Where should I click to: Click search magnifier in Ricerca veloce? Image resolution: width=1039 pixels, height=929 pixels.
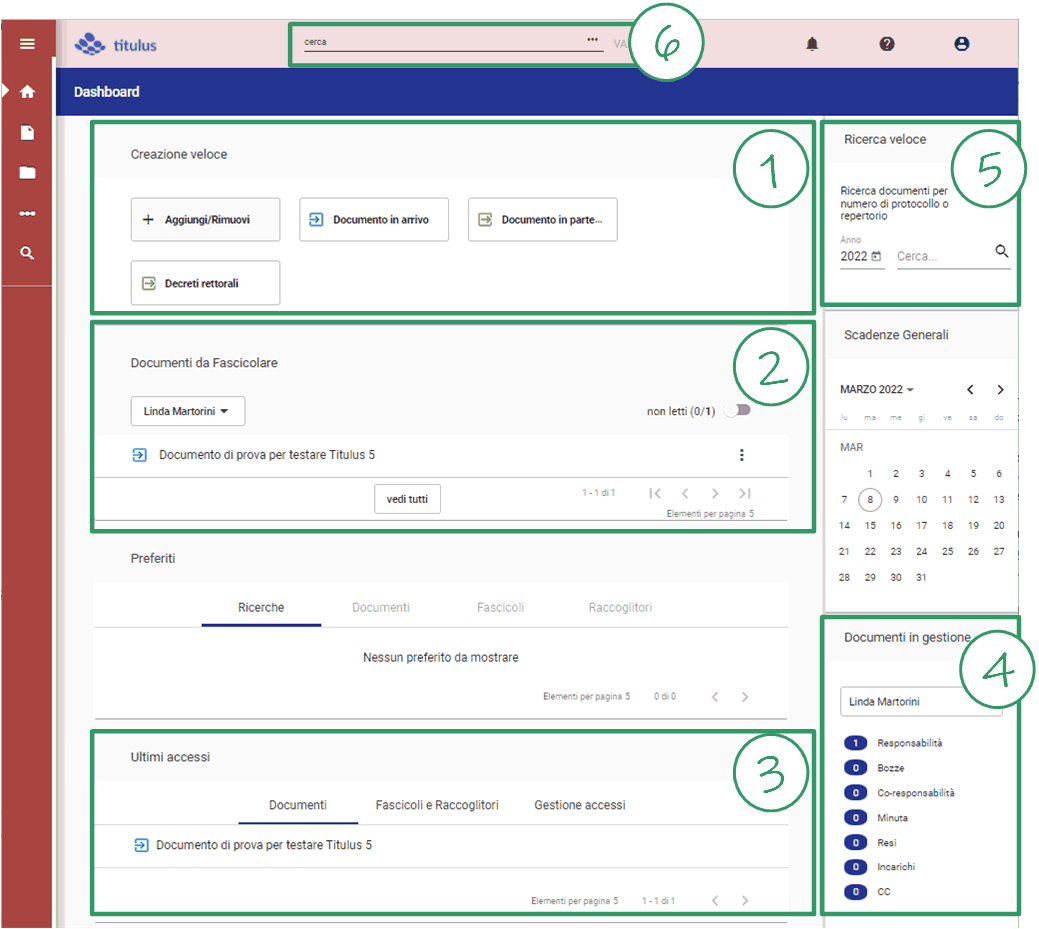tap(1002, 252)
